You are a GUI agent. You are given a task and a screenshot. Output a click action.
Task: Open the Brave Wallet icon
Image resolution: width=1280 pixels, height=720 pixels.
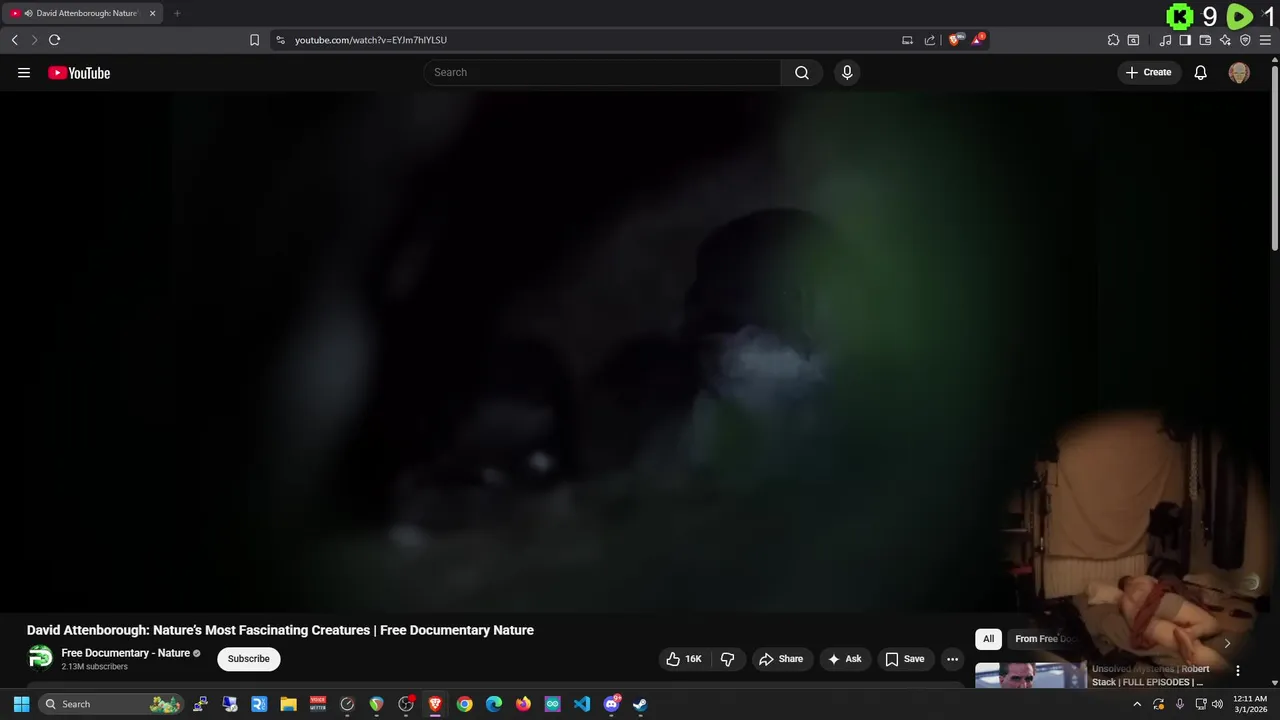click(1205, 40)
